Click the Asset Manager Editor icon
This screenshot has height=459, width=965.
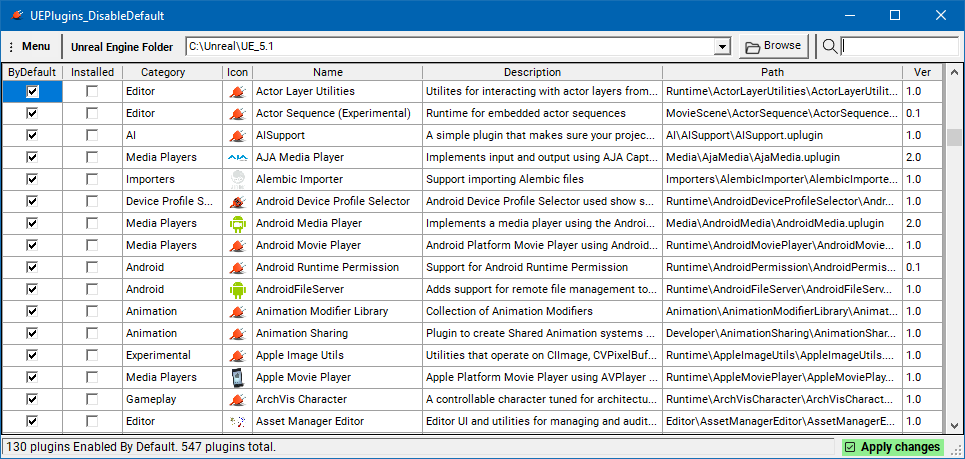pos(238,421)
